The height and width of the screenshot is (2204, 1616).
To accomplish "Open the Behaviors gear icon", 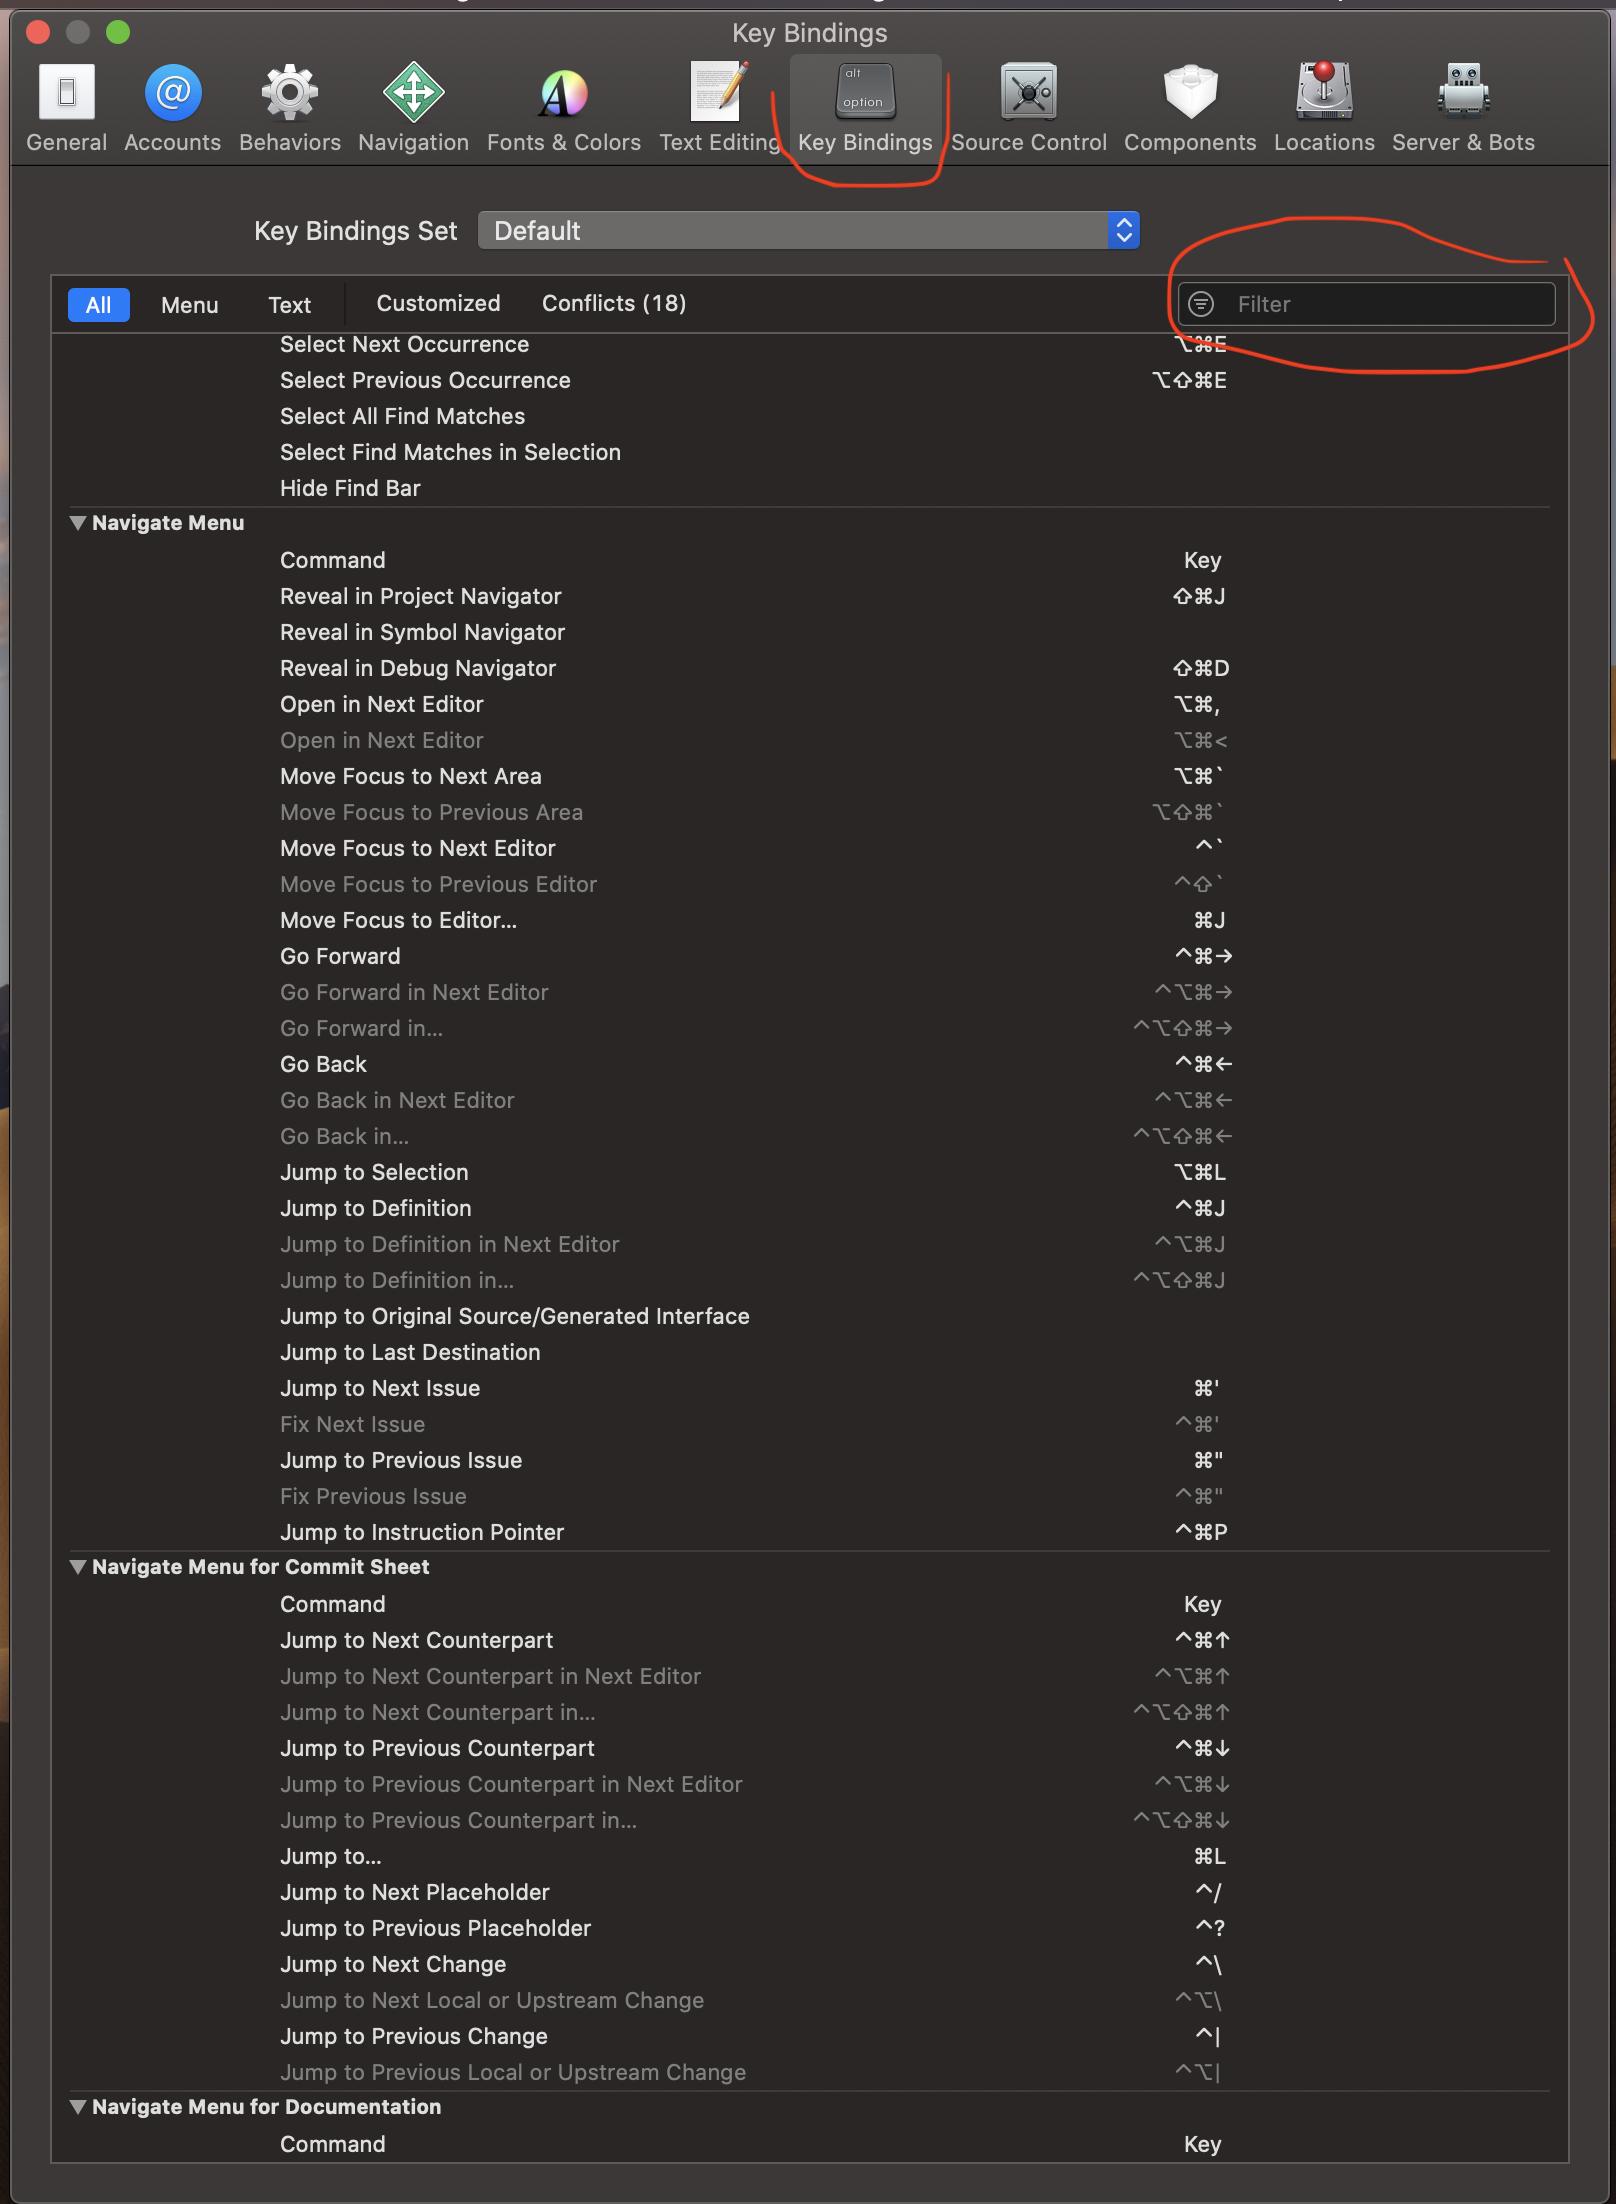I will click(x=289, y=93).
